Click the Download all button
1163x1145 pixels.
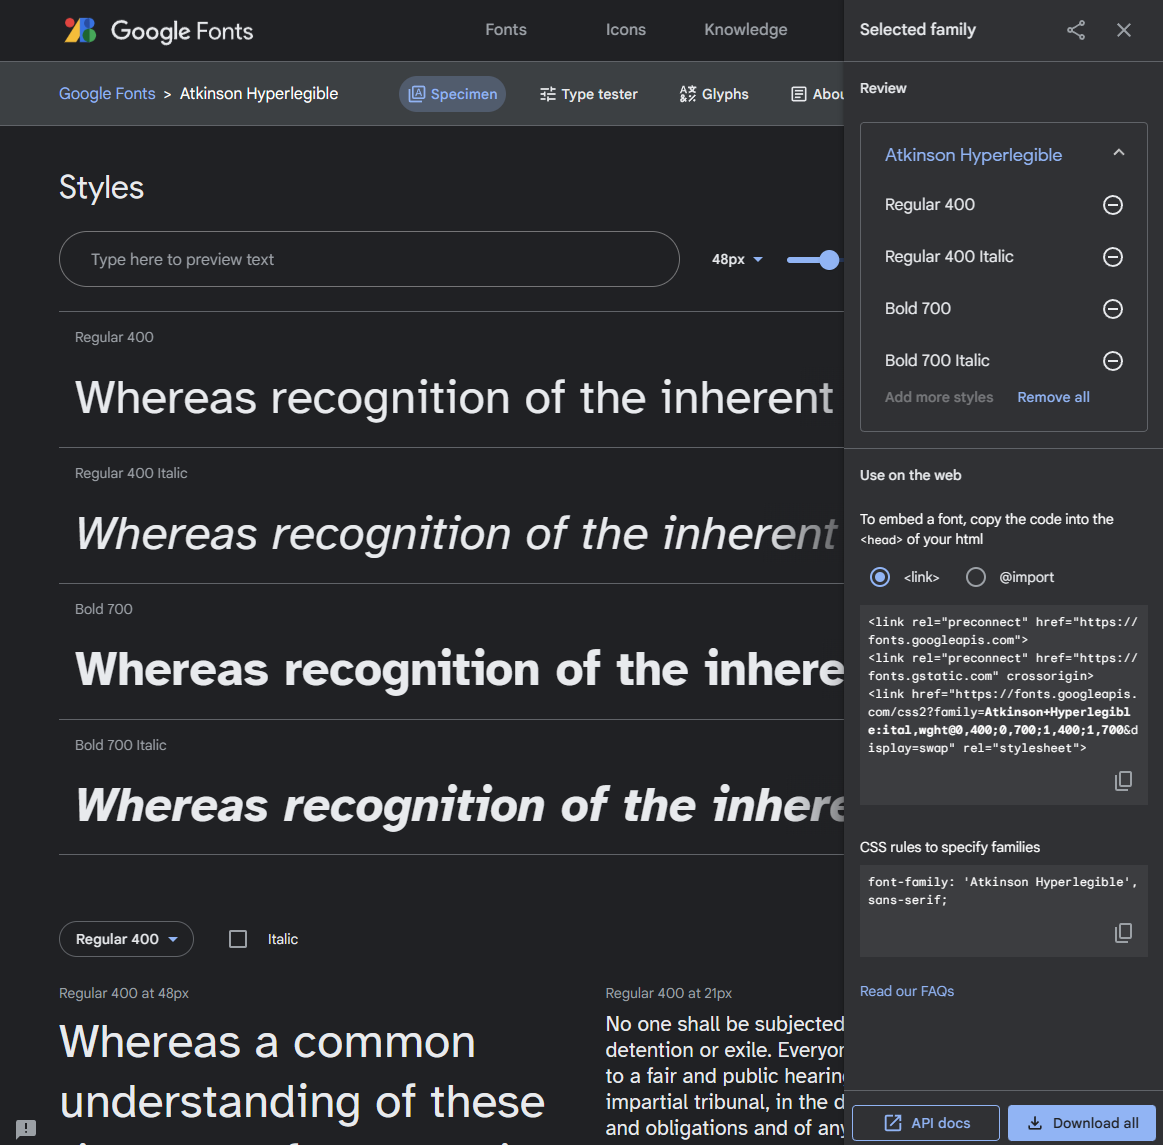click(1082, 1123)
